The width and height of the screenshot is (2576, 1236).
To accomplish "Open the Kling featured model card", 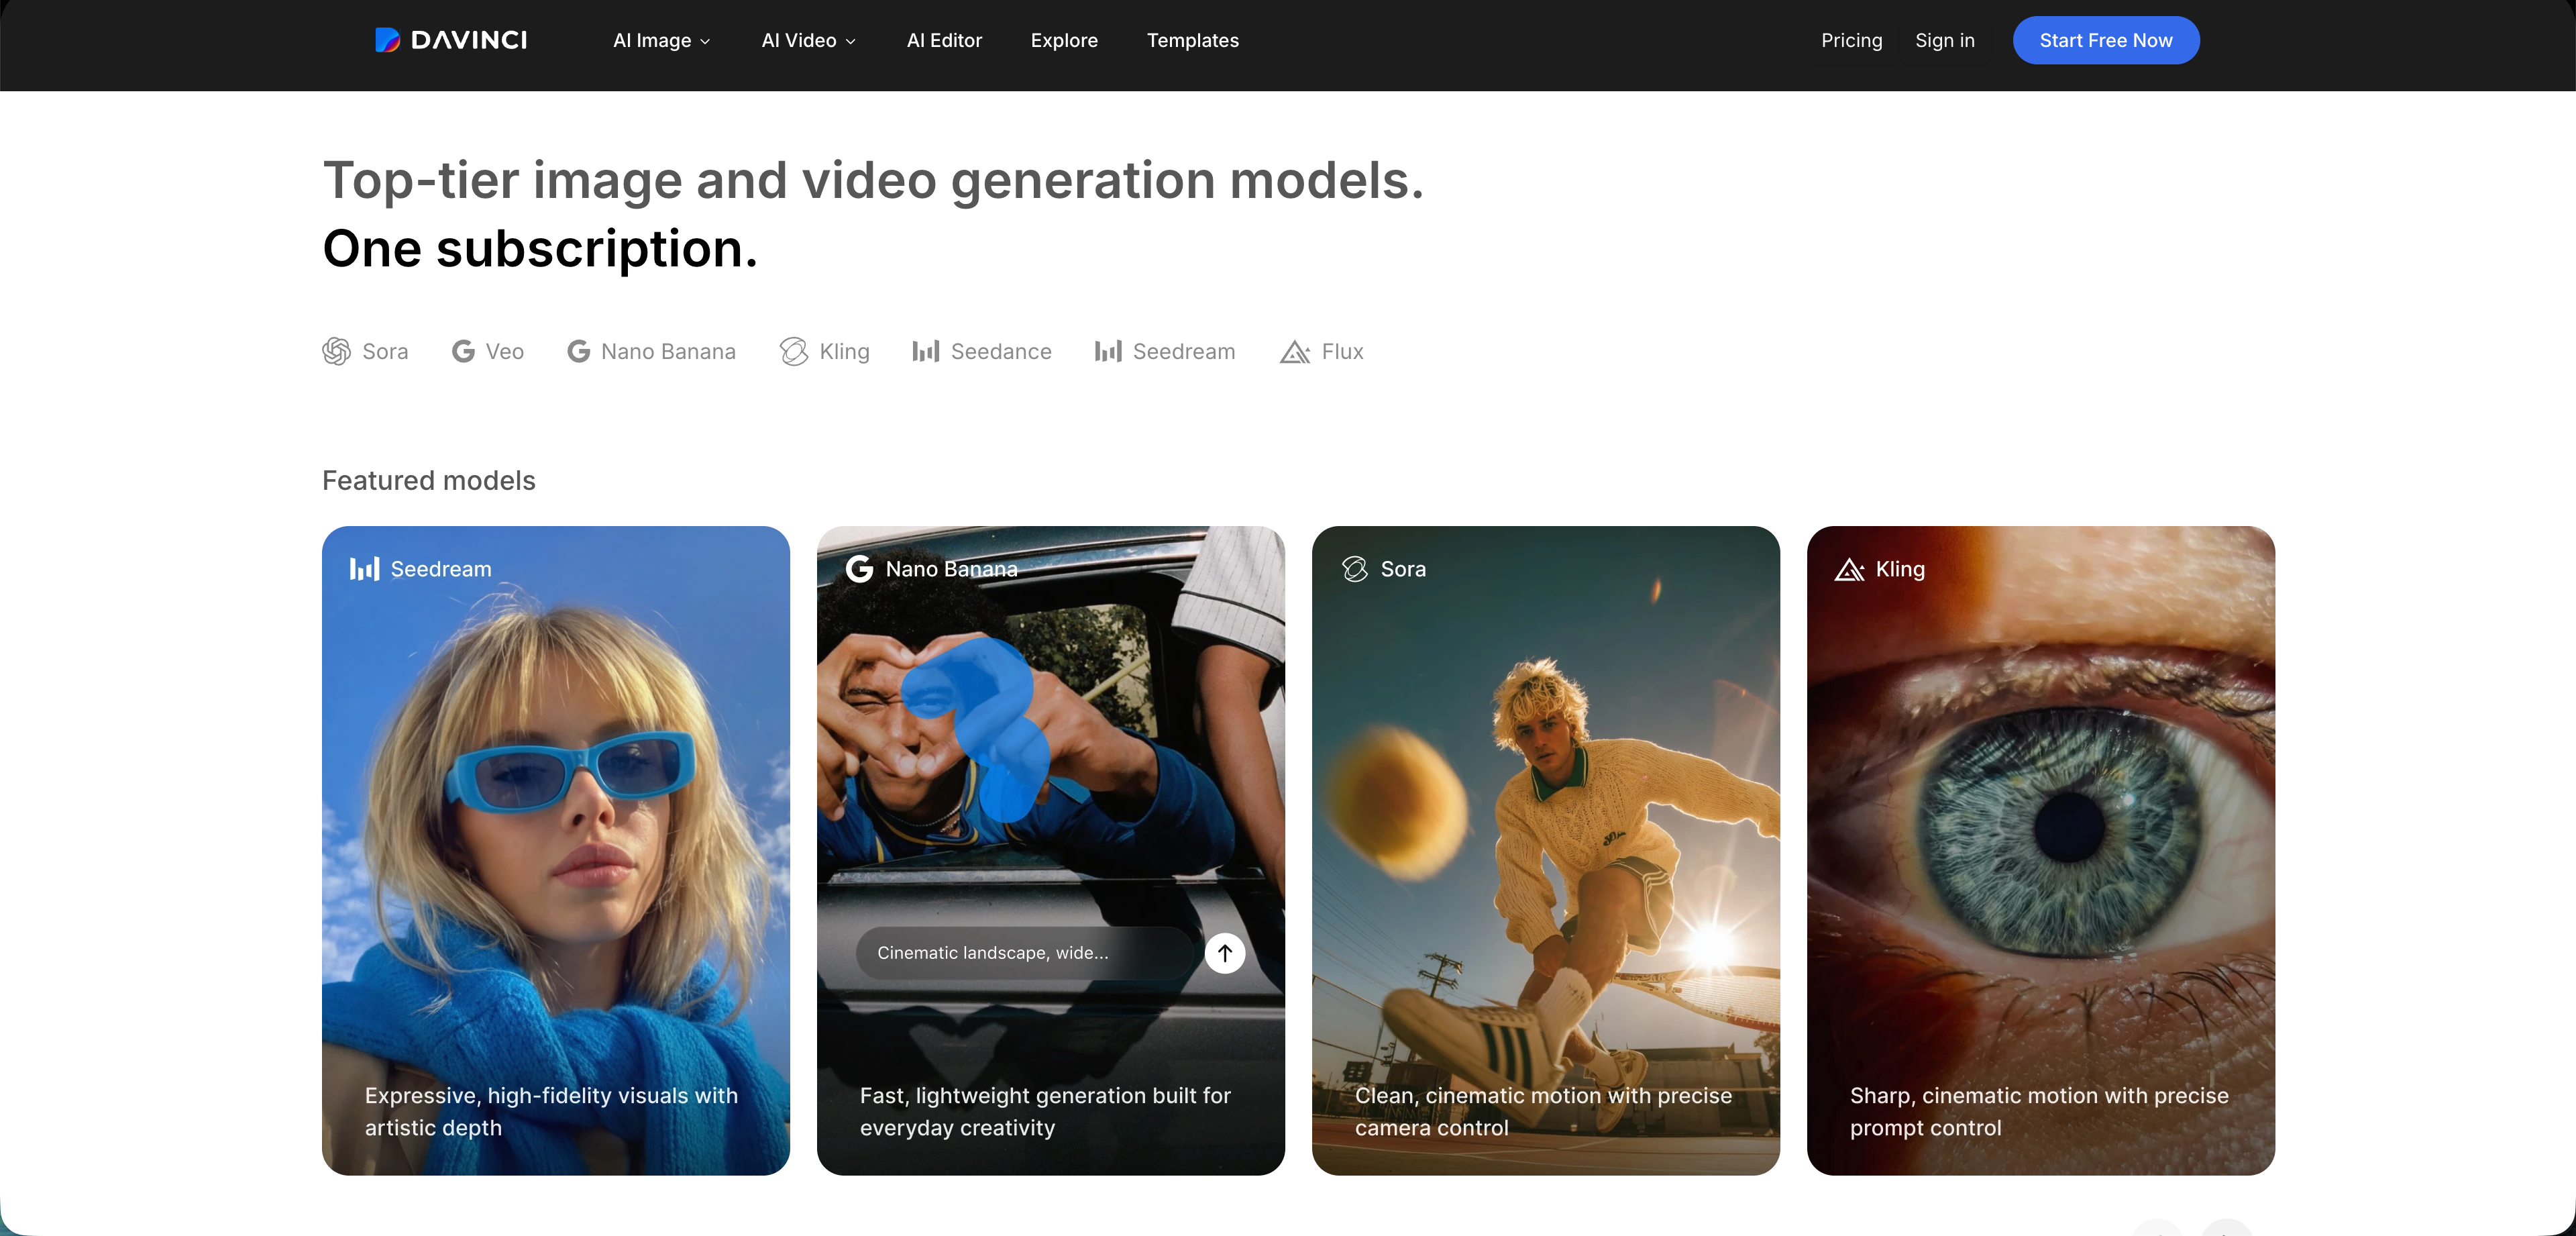I will tap(2041, 850).
